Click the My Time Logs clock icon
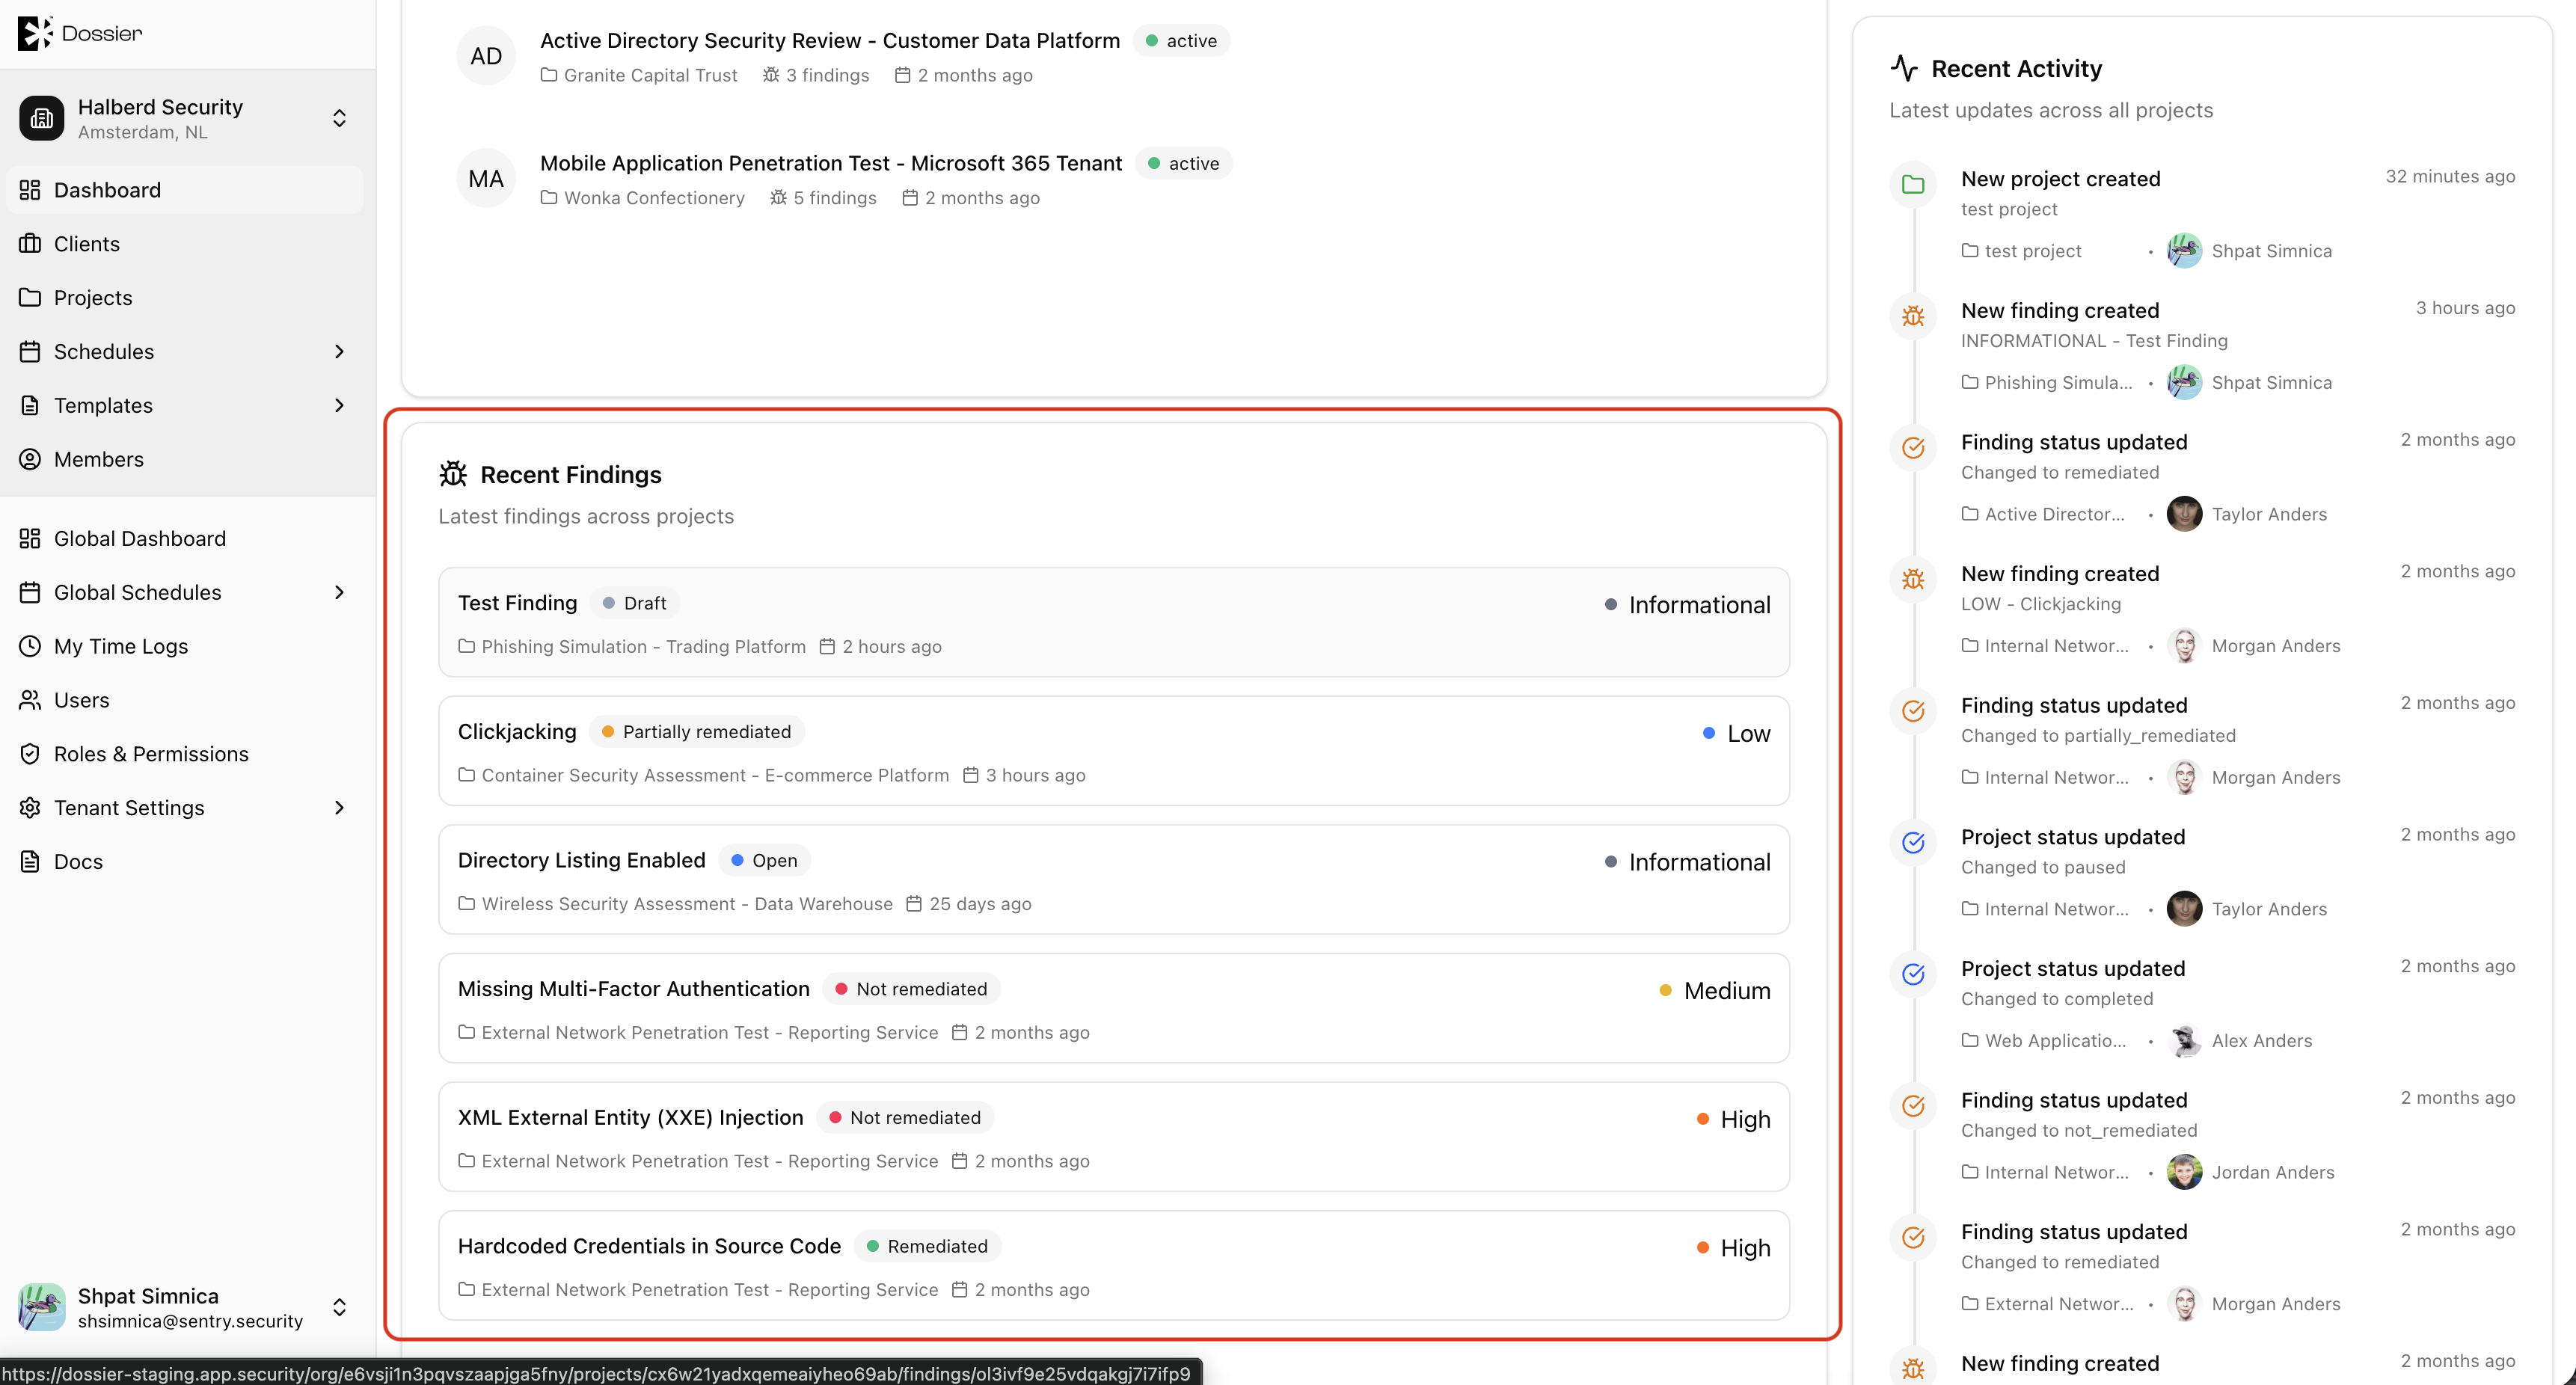Image resolution: width=2576 pixels, height=1385 pixels. click(30, 646)
